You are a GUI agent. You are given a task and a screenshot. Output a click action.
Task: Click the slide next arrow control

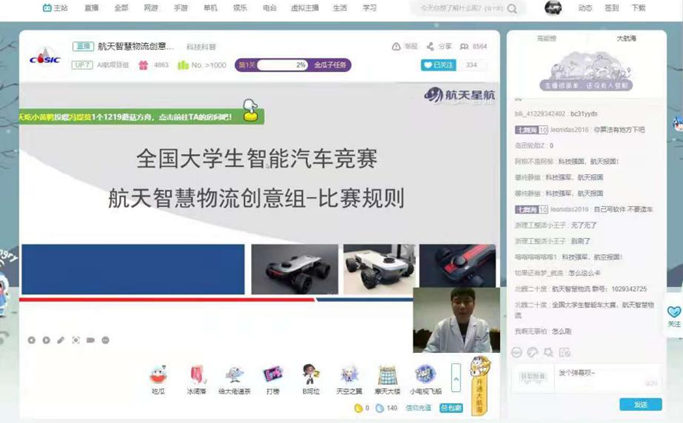[46, 340]
